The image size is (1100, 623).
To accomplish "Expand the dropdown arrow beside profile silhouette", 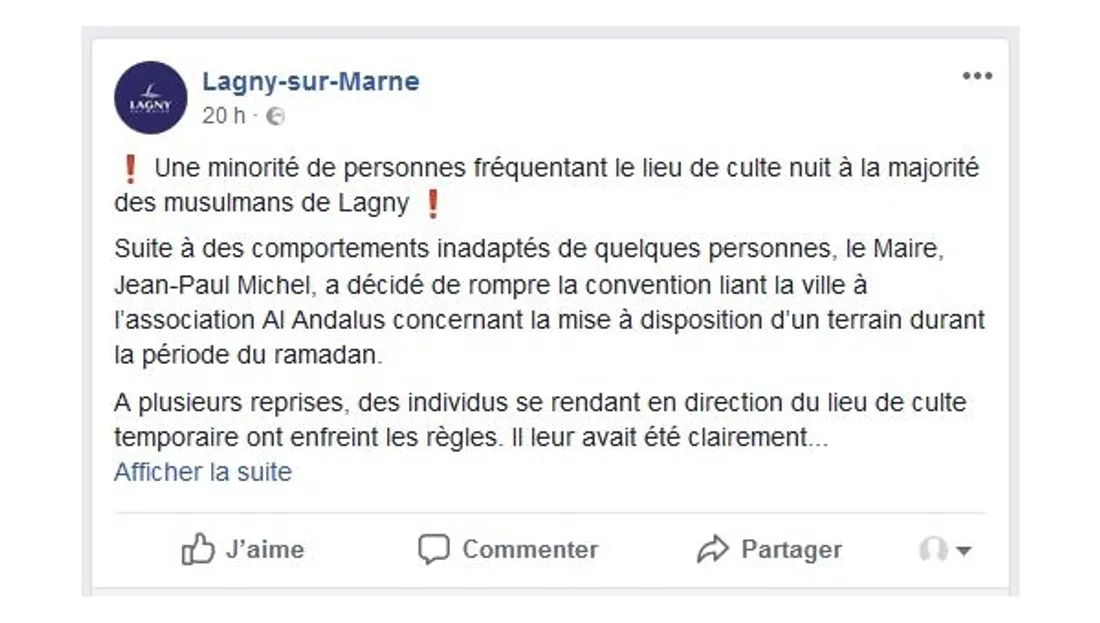I will pyautogui.click(x=963, y=550).
